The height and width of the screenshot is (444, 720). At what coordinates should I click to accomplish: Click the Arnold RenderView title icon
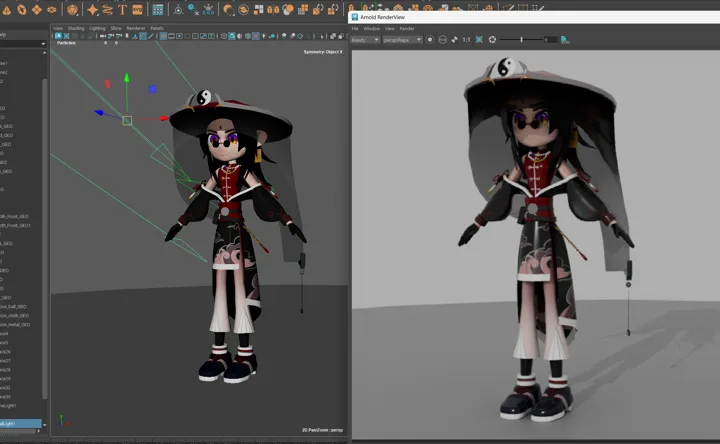(354, 17)
